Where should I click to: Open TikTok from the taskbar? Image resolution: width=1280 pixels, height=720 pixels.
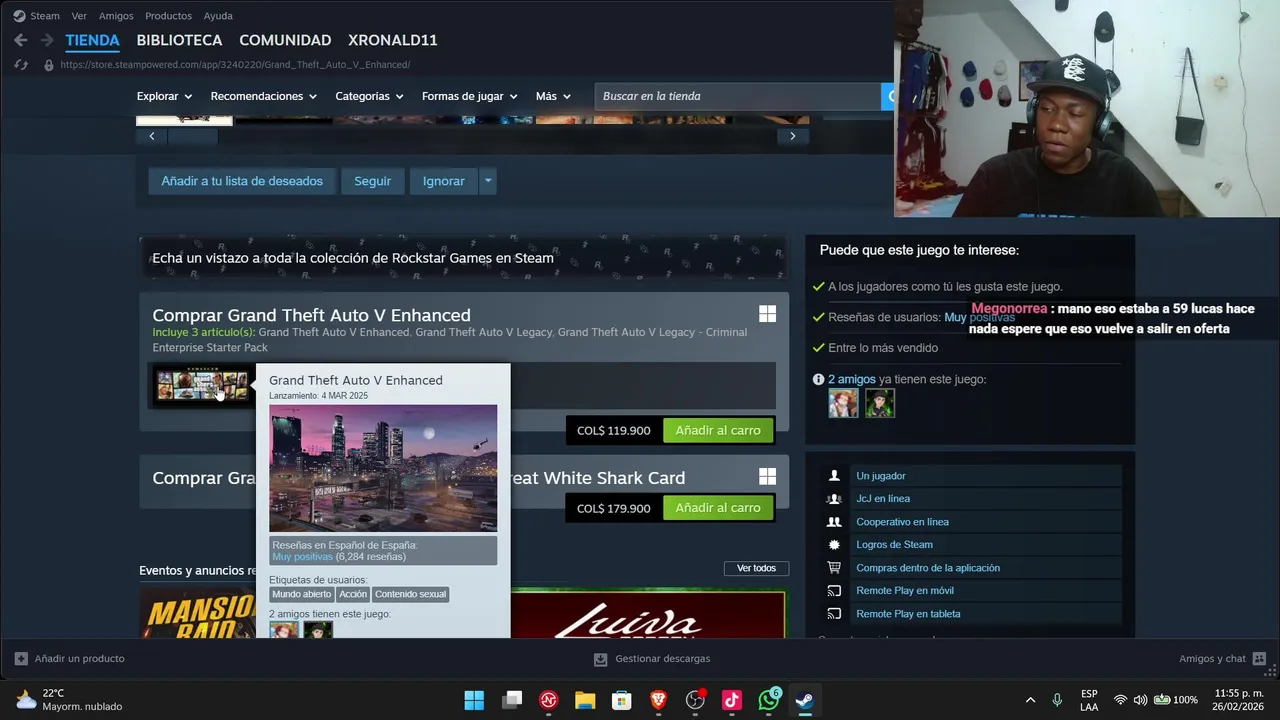pos(732,700)
